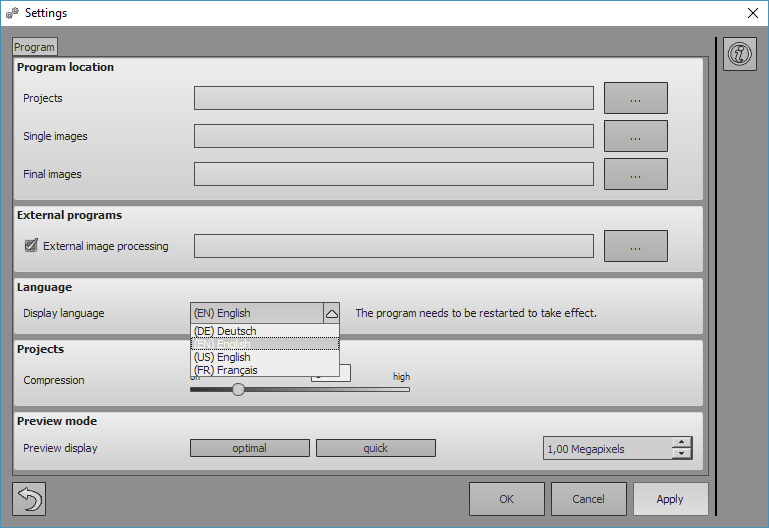Click the 'high' compression label
The height and width of the screenshot is (528, 769).
point(401,377)
